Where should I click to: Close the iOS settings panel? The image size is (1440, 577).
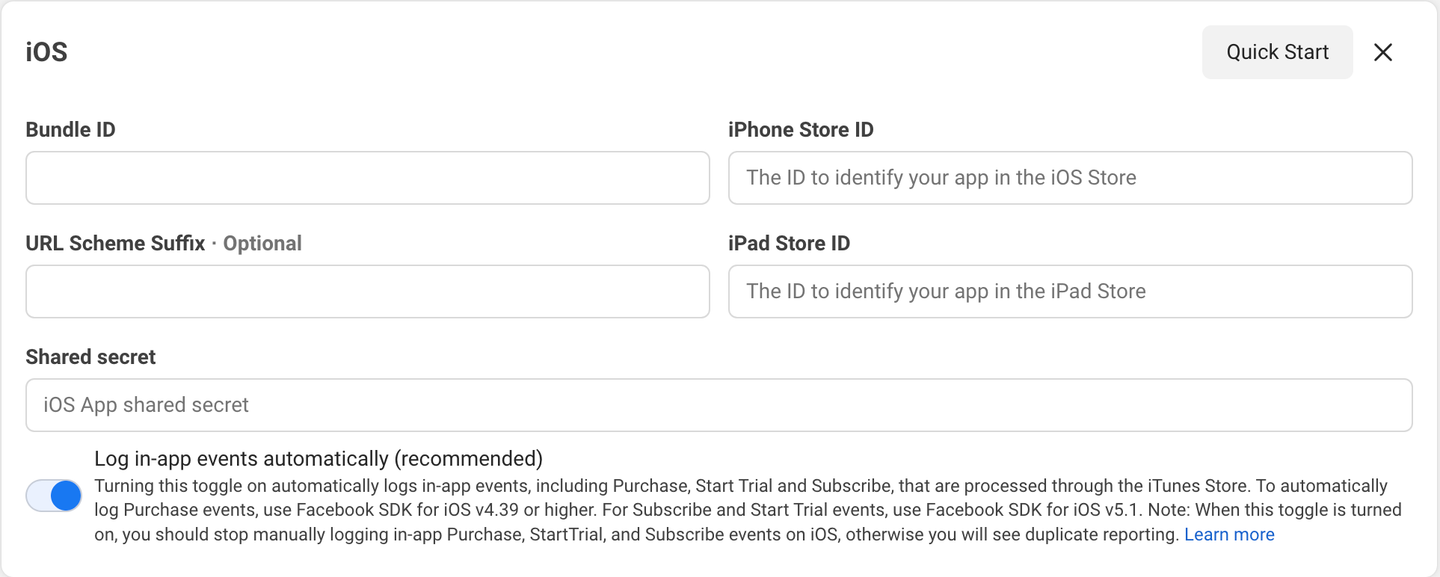(1383, 52)
